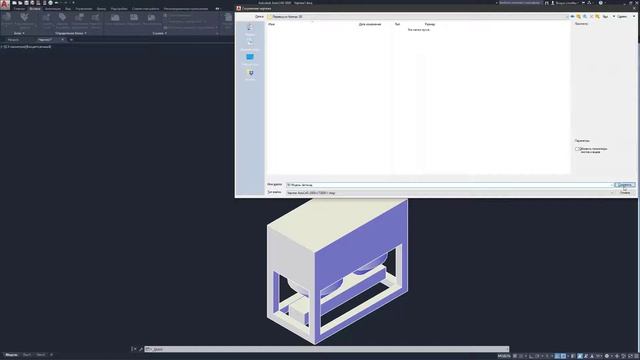Click the New drawing quick access icon

click(x=14, y=3)
